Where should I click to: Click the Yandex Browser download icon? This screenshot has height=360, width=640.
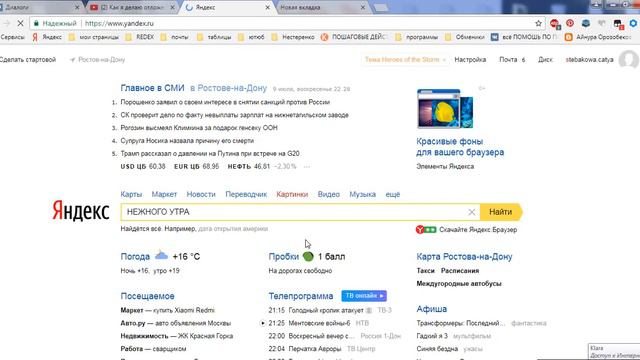click(x=426, y=229)
